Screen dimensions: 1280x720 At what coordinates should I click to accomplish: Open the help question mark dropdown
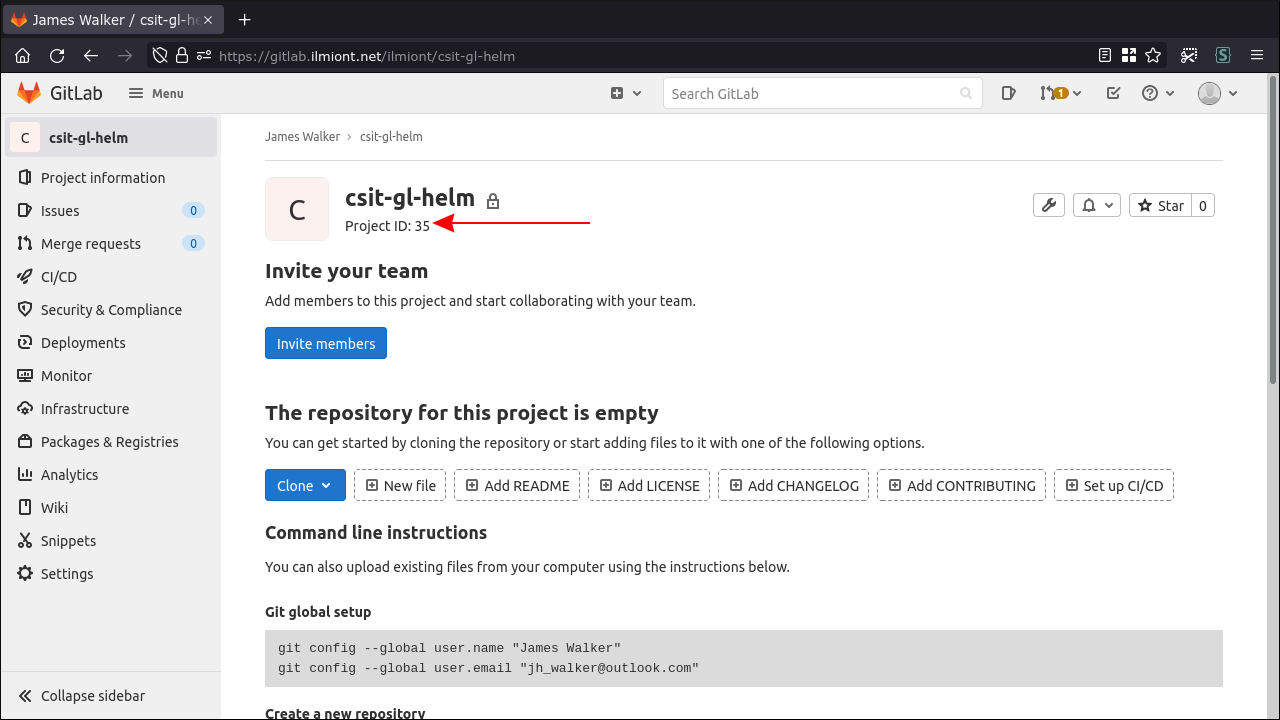tap(1158, 92)
